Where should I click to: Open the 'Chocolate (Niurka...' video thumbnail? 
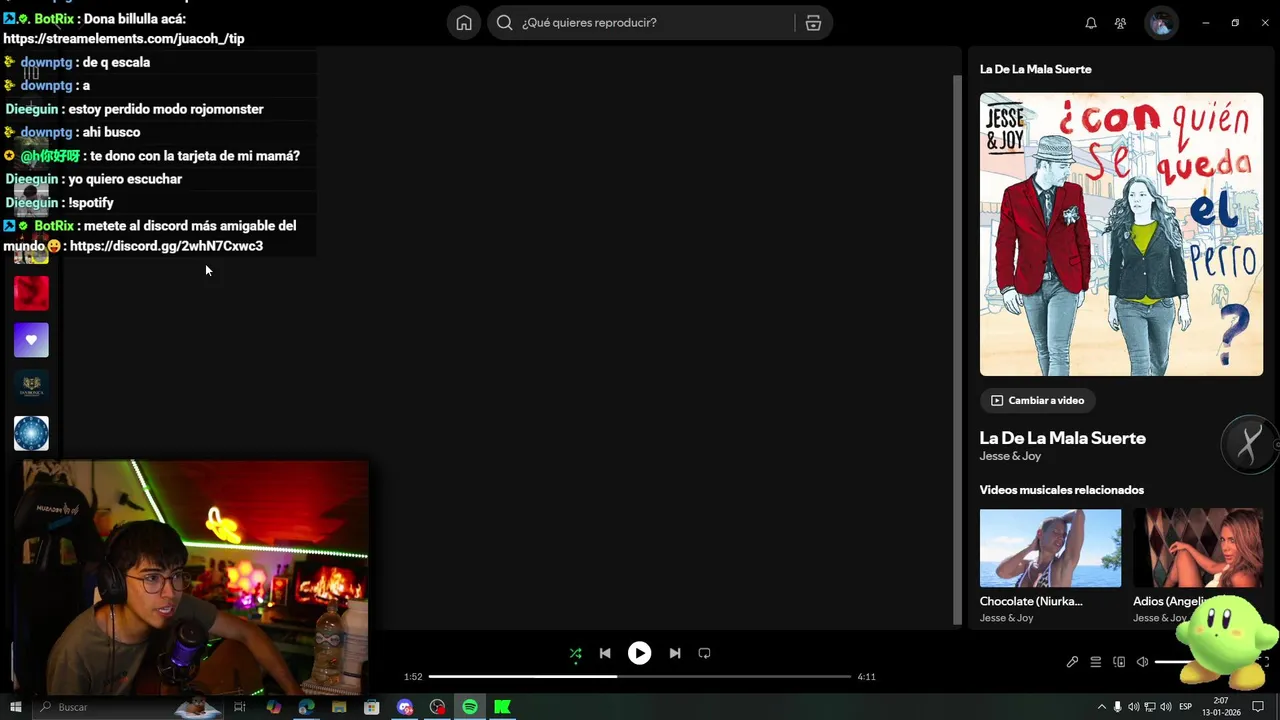pos(1050,548)
